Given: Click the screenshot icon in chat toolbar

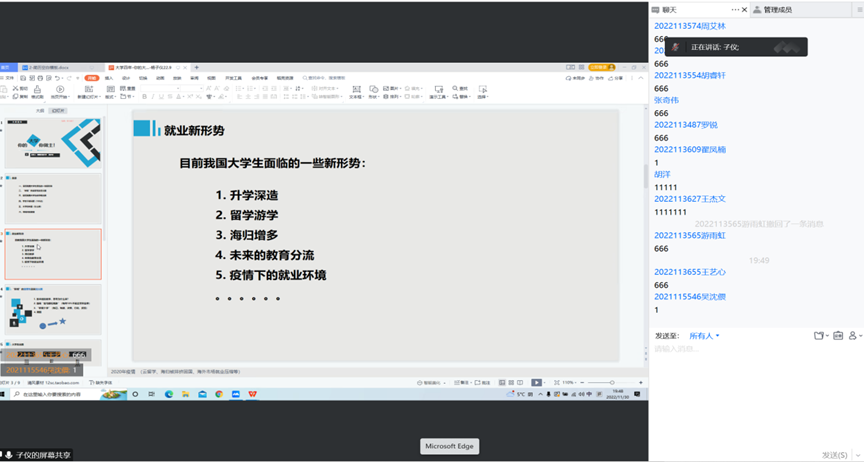Looking at the screenshot, I should pyautogui.click(x=838, y=336).
